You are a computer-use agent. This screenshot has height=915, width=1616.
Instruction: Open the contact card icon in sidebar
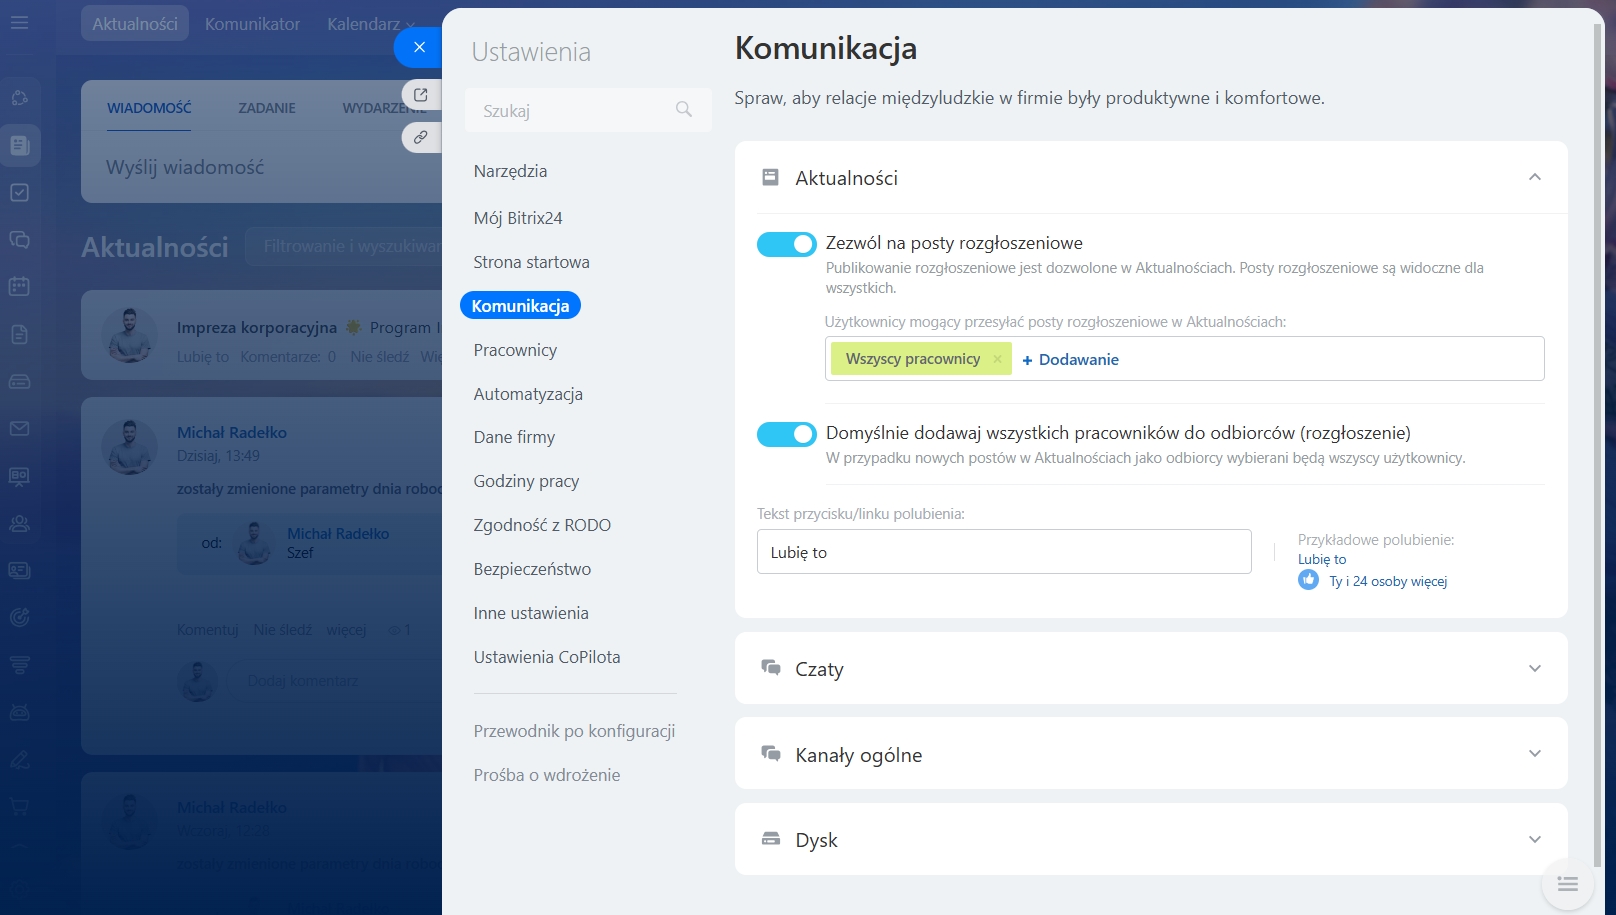[19, 570]
